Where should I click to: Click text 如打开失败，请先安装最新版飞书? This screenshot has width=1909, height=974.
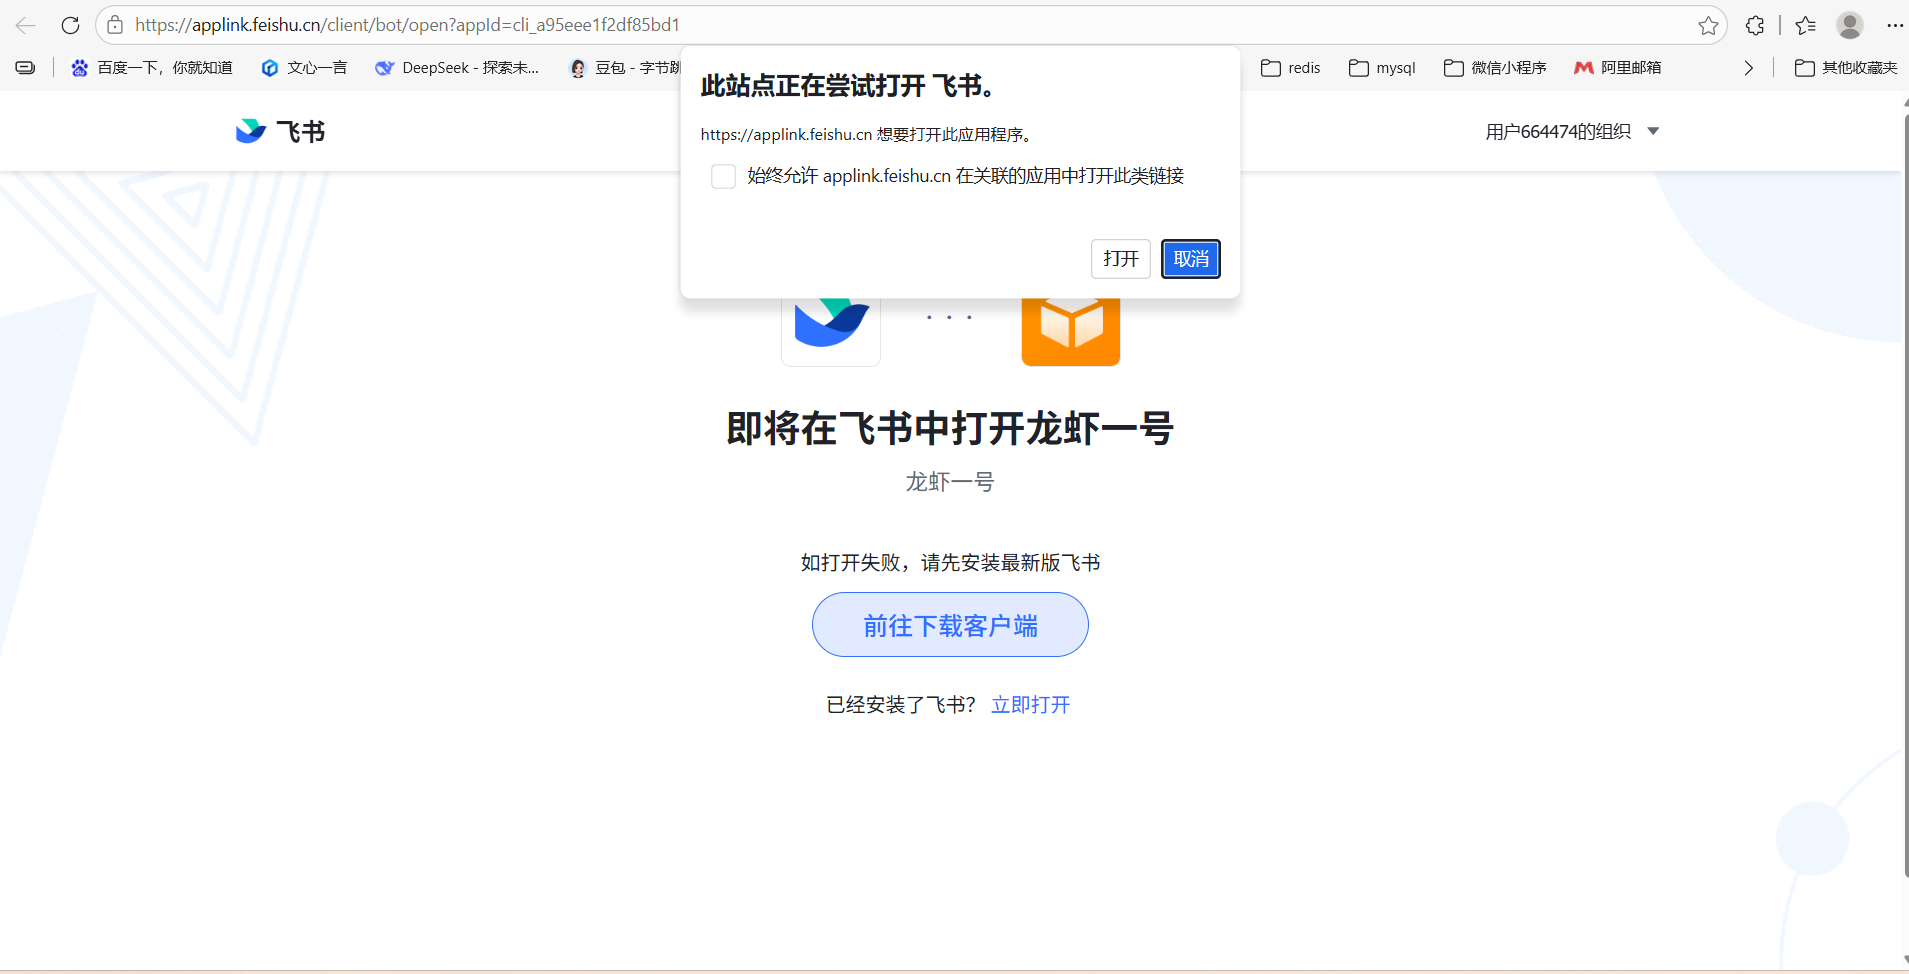coord(950,563)
